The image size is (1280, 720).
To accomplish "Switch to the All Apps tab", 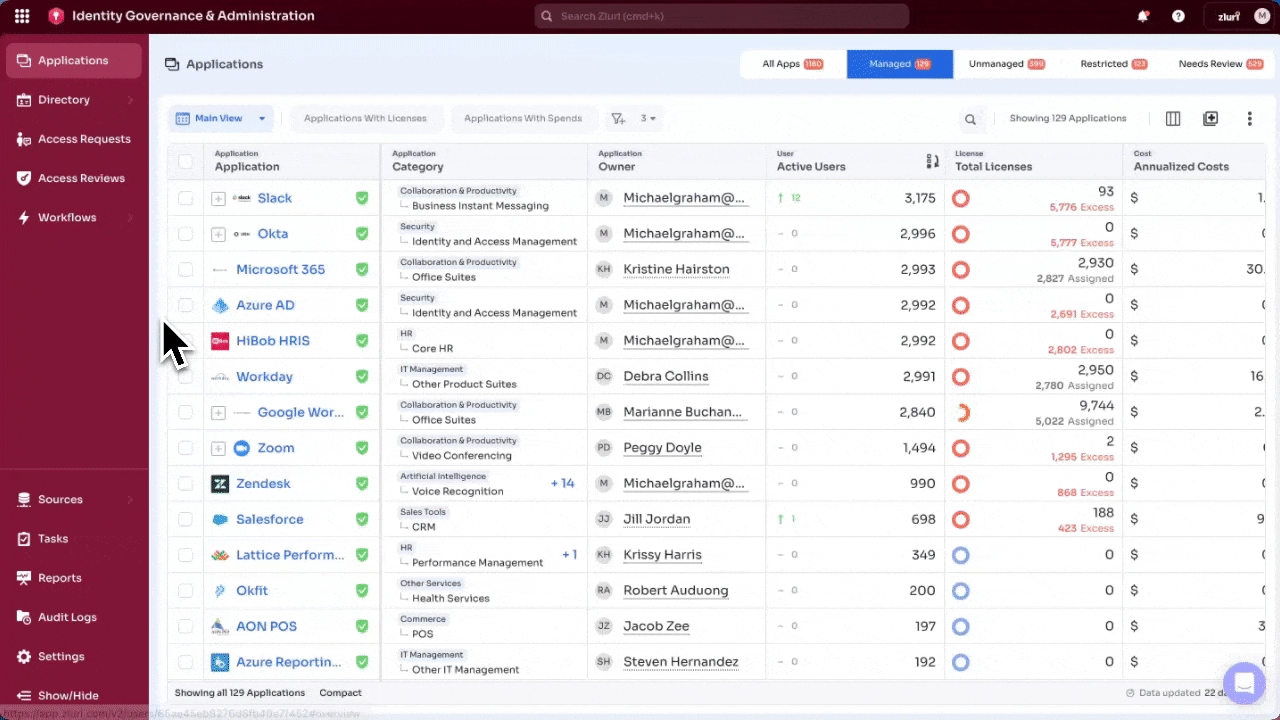I will (792, 64).
